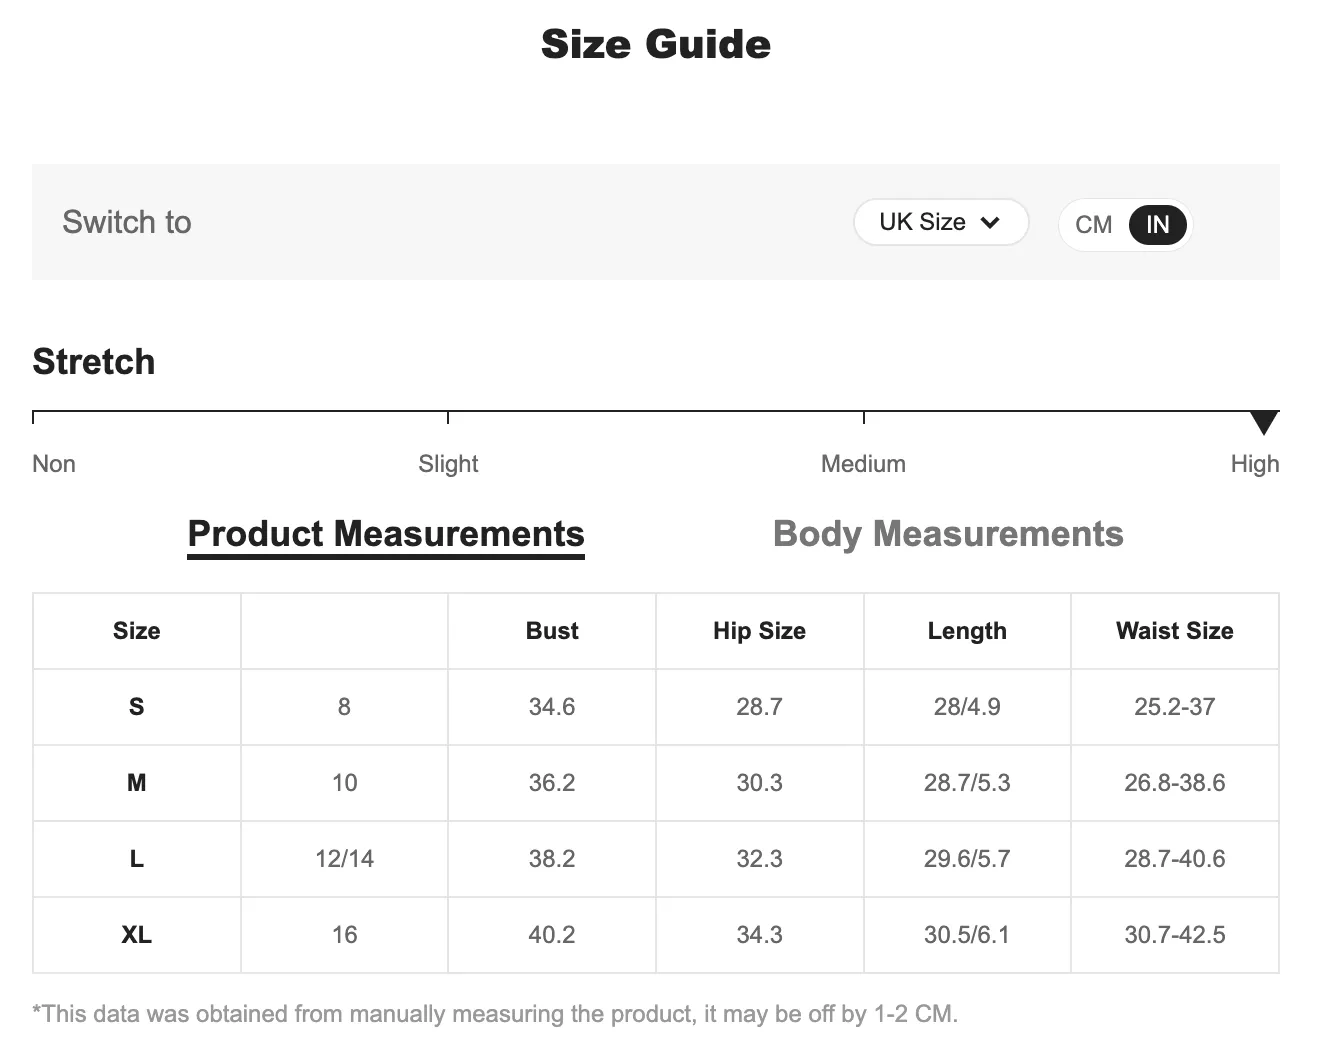Switch to Body Measurements tab

coord(948,534)
